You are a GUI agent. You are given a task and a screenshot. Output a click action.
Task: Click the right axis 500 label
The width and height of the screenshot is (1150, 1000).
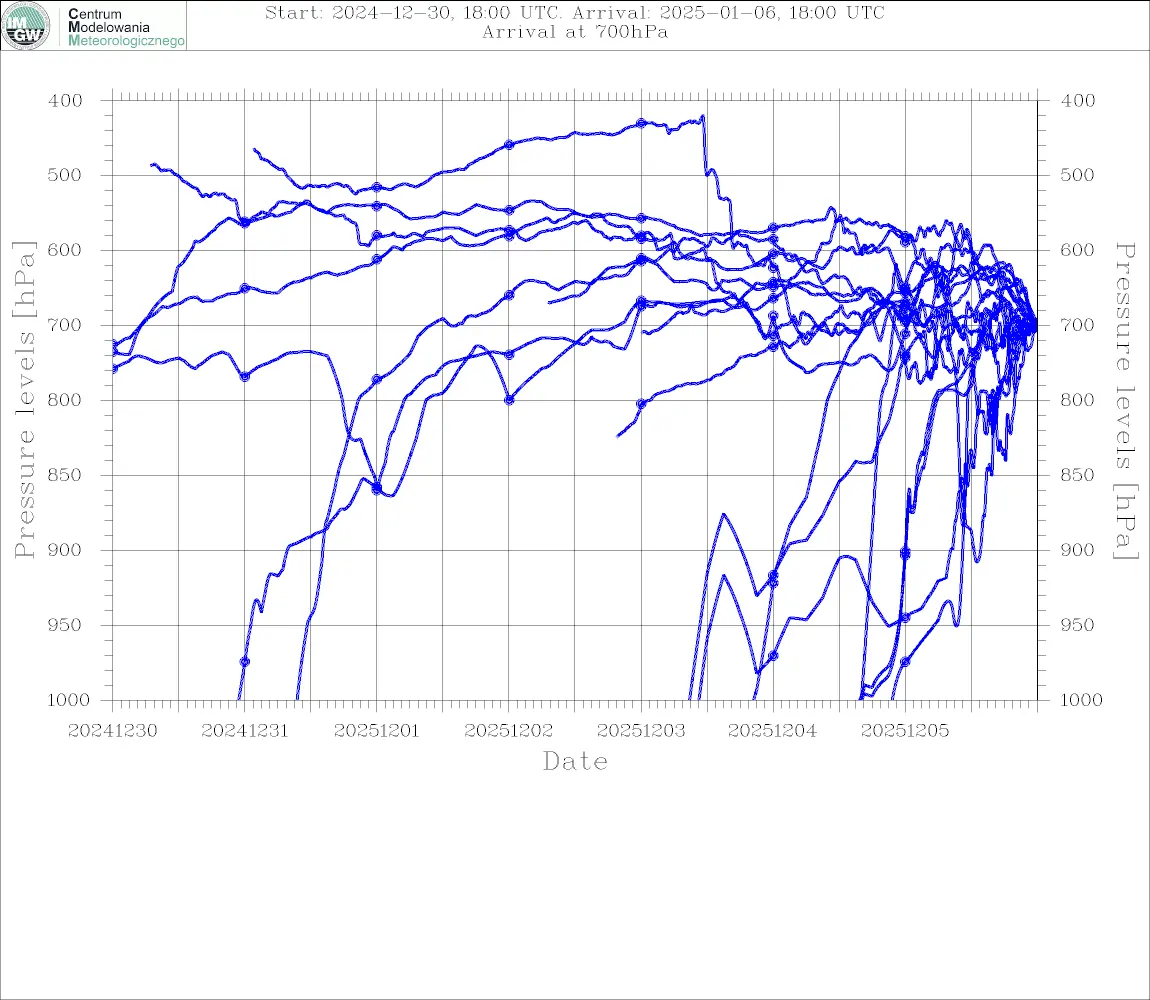coord(1077,175)
